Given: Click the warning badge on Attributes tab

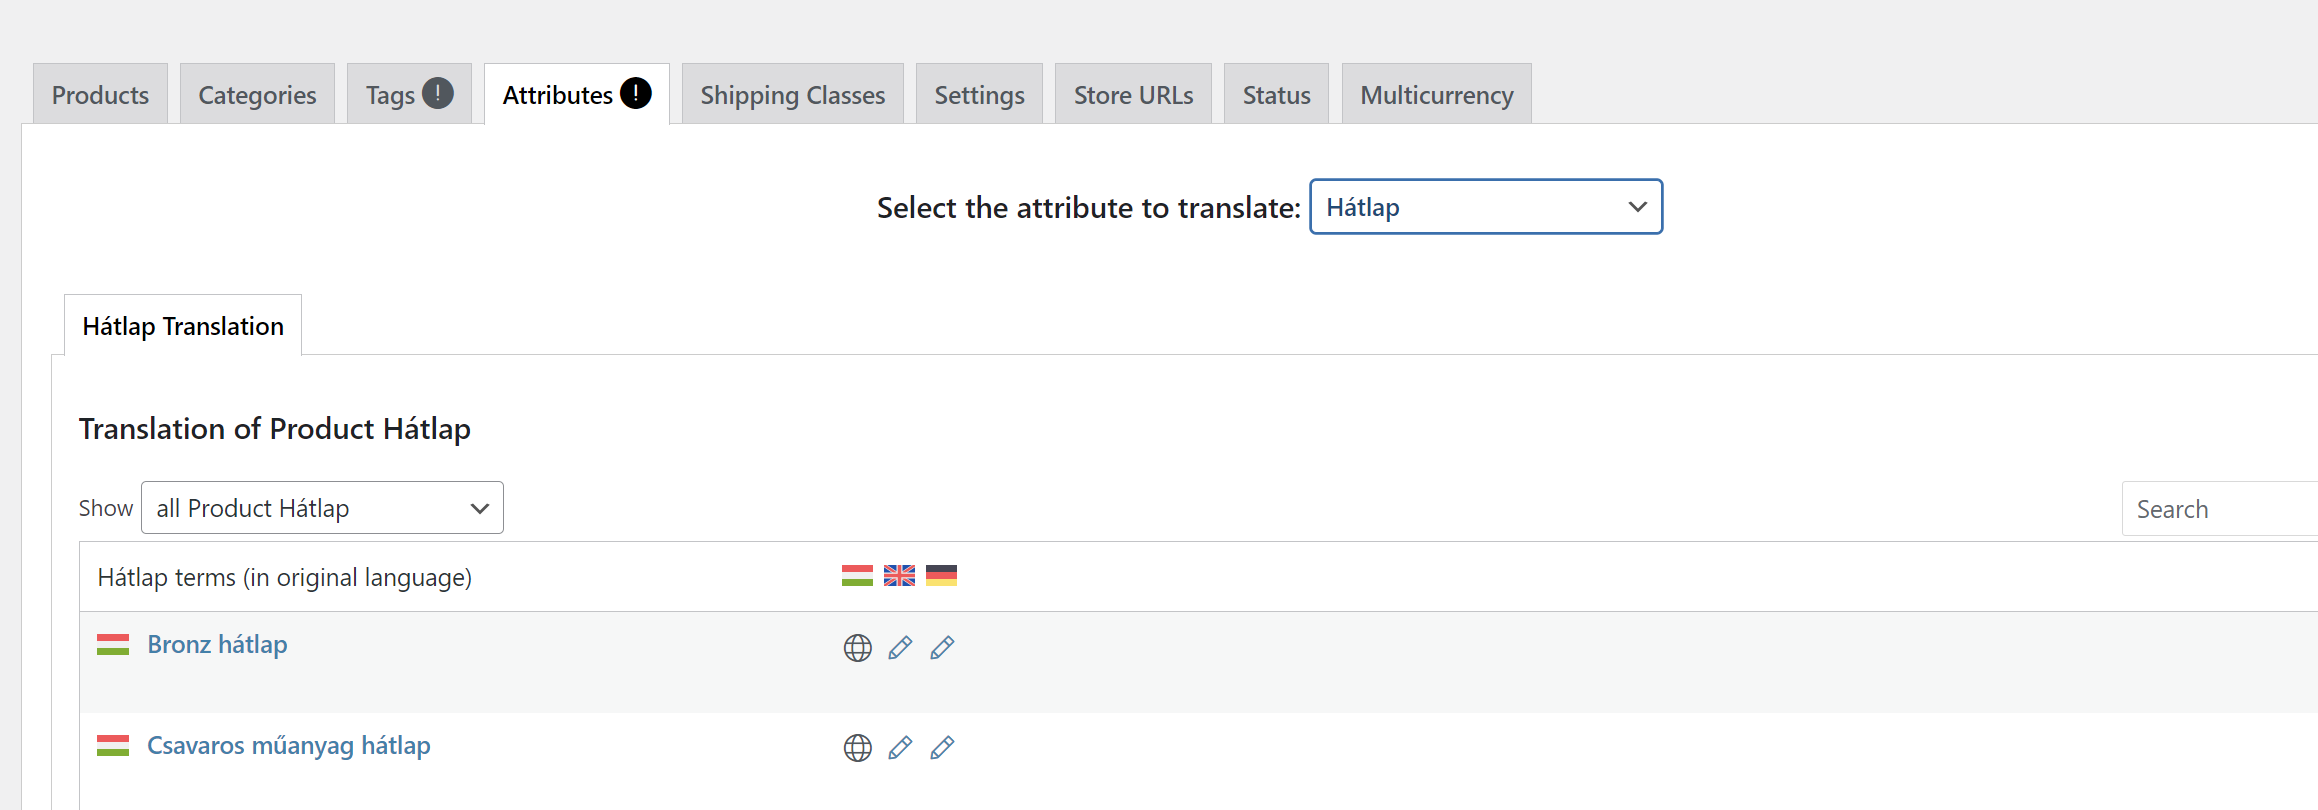Looking at the screenshot, I should point(636,93).
